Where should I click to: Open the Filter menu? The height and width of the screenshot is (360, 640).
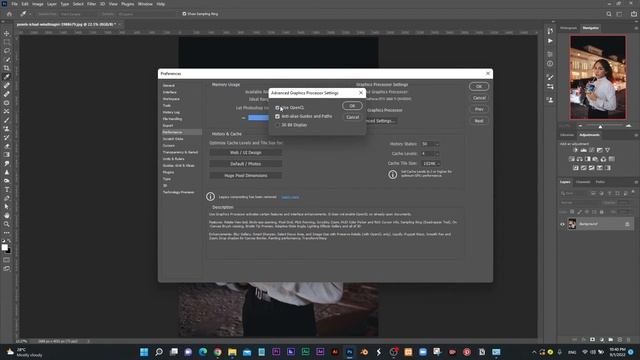tap(91, 4)
